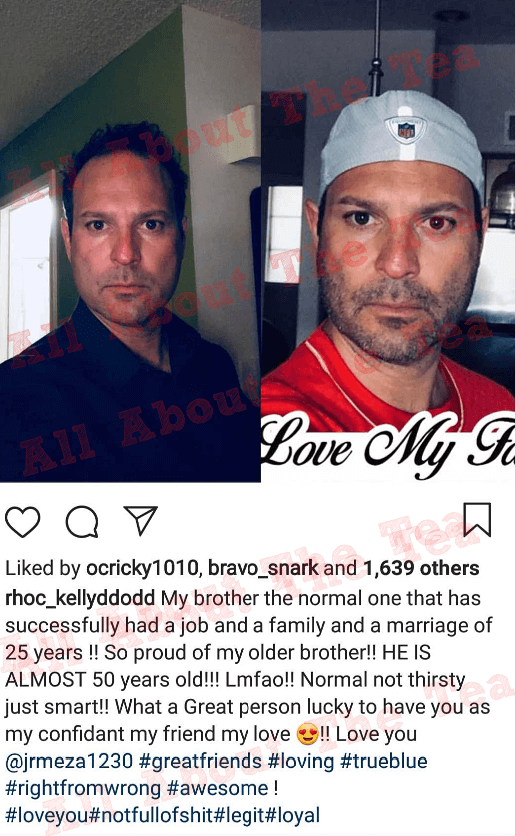Open hashtag #loving
This screenshot has height=836, width=516.
click(301, 761)
